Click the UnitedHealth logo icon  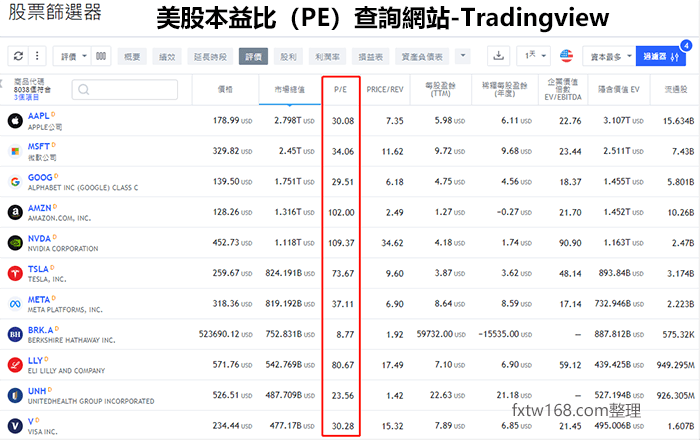click(x=15, y=395)
